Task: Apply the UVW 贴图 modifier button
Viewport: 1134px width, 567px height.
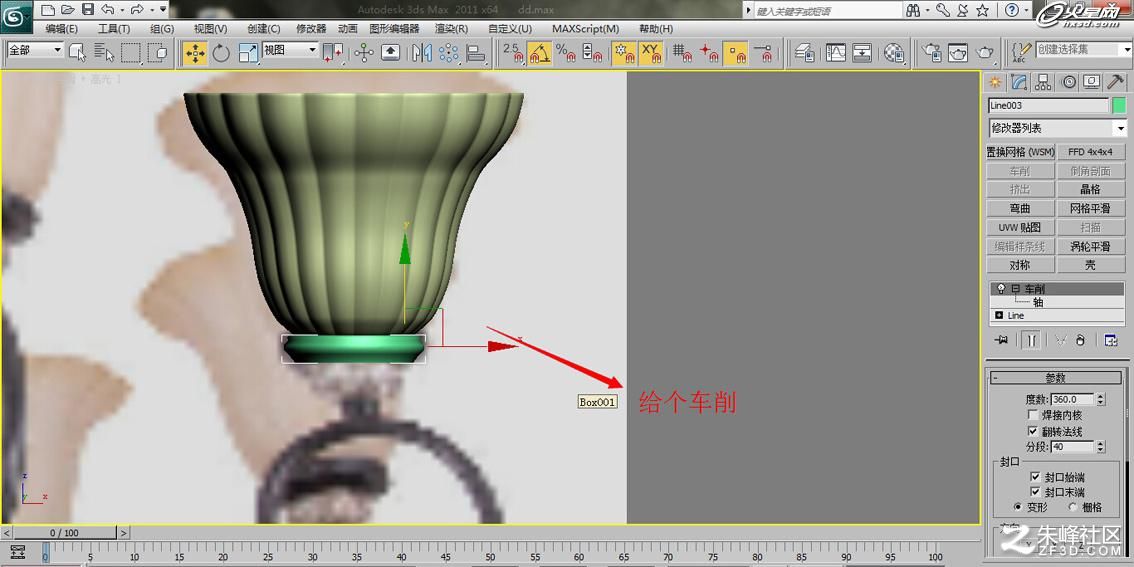Action: point(1020,227)
